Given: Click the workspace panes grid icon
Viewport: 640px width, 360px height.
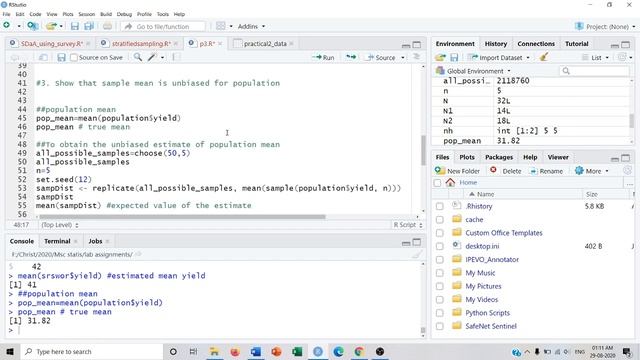Looking at the screenshot, I should pyautogui.click(x=221, y=26).
